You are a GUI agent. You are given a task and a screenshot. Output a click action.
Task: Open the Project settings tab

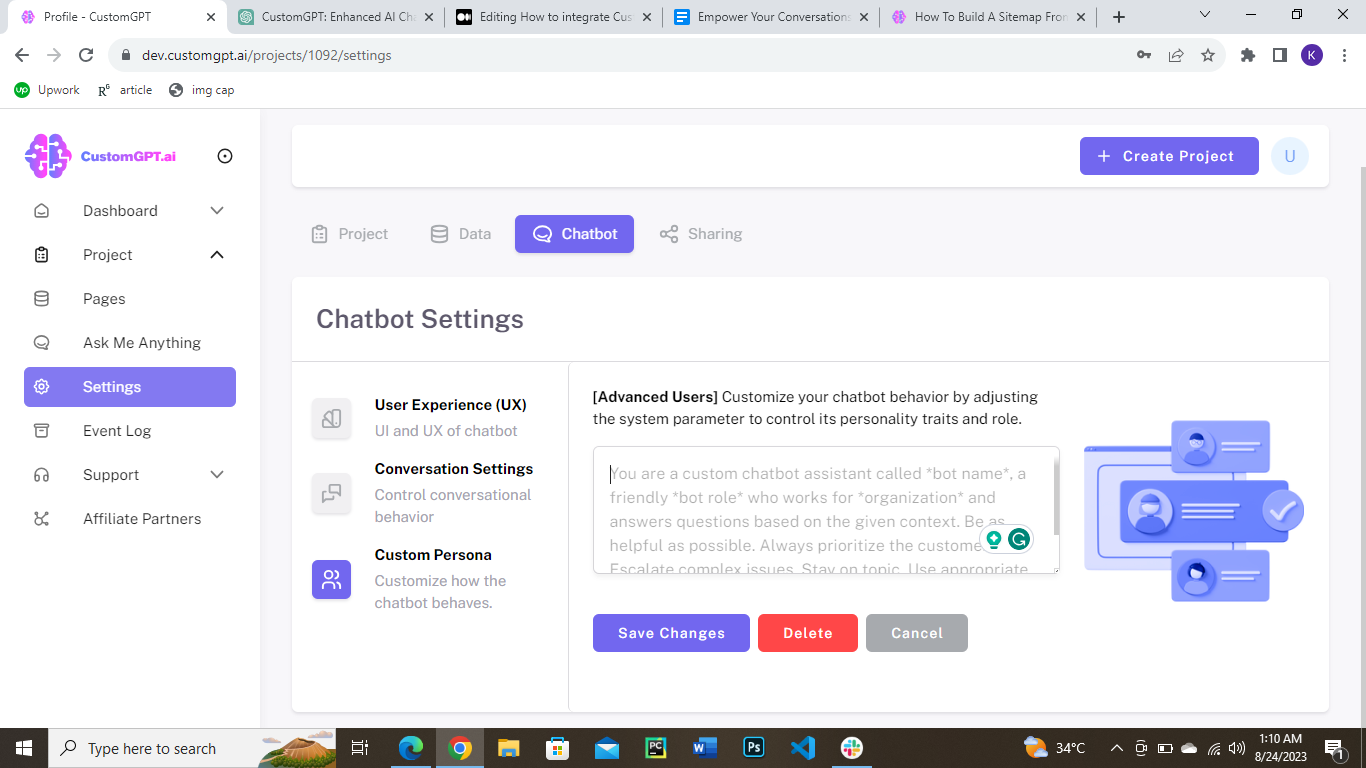point(348,234)
